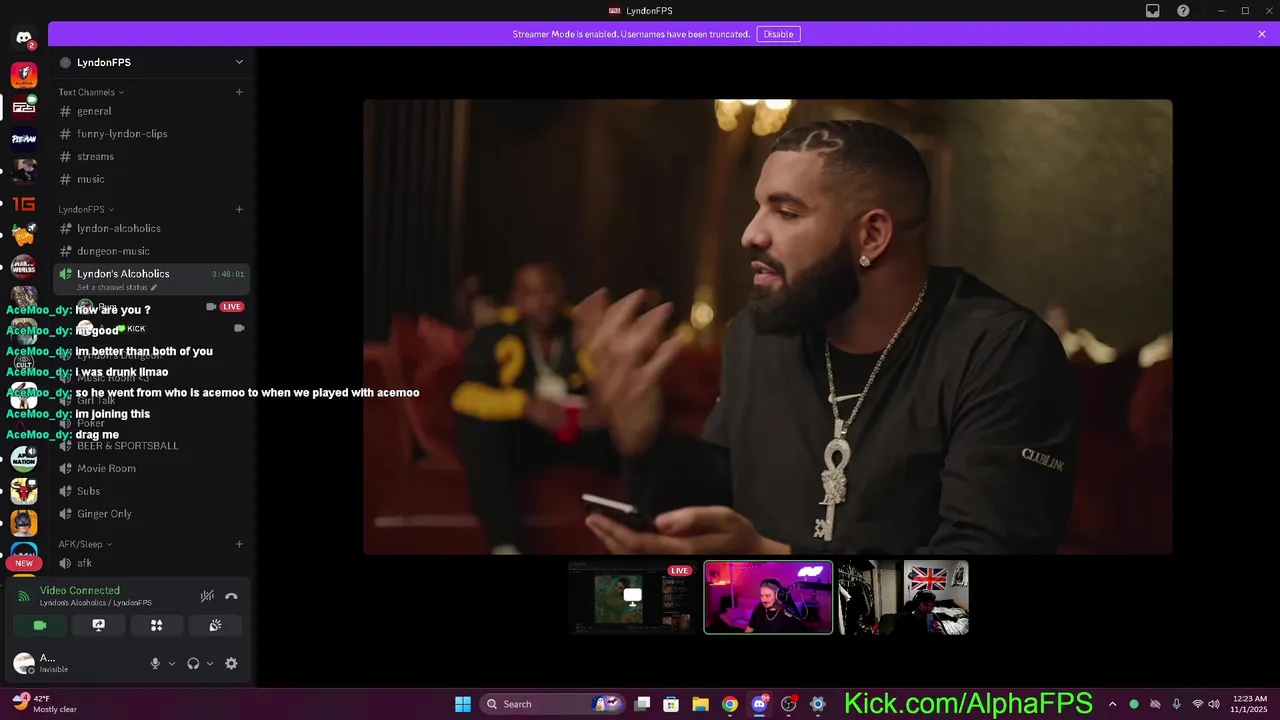
Task: Collapse the AFK/Sleep category
Action: (85, 544)
